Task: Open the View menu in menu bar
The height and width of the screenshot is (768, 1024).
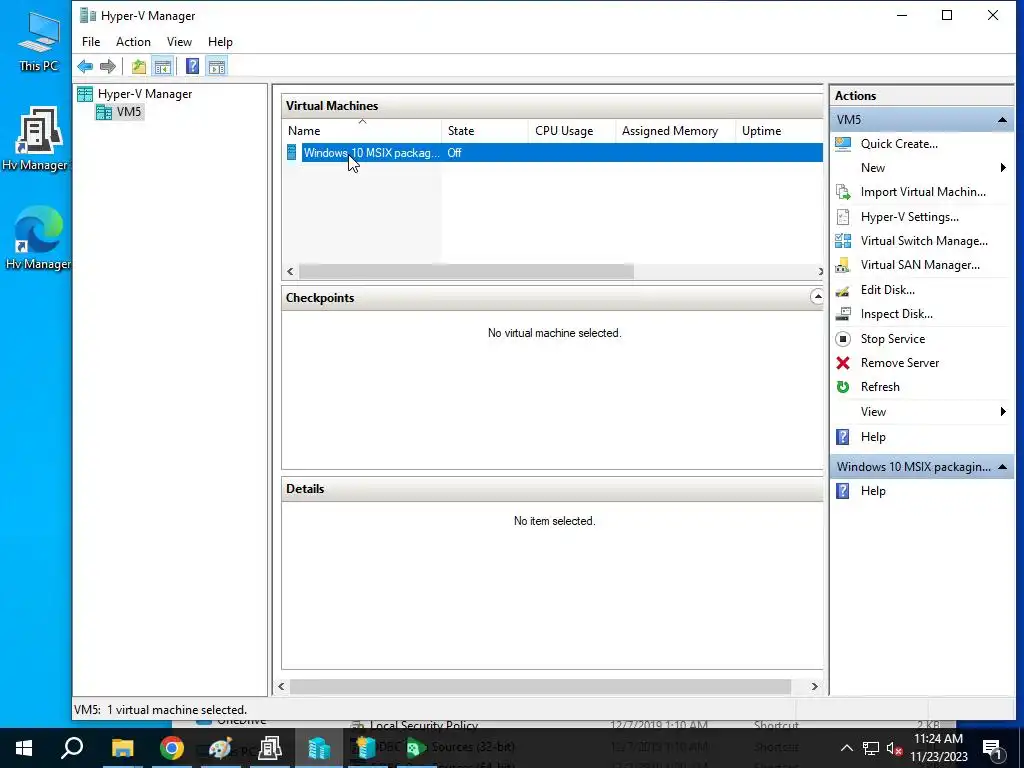Action: [x=179, y=42]
